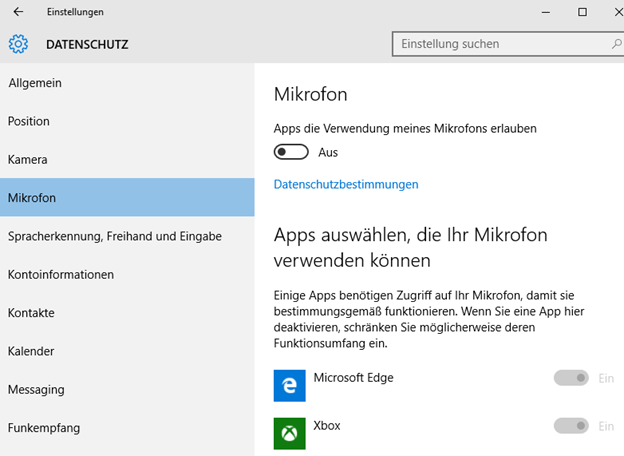This screenshot has height=456, width=624.
Task: Click the DATENSCHUTZ header title
Action: (87, 44)
